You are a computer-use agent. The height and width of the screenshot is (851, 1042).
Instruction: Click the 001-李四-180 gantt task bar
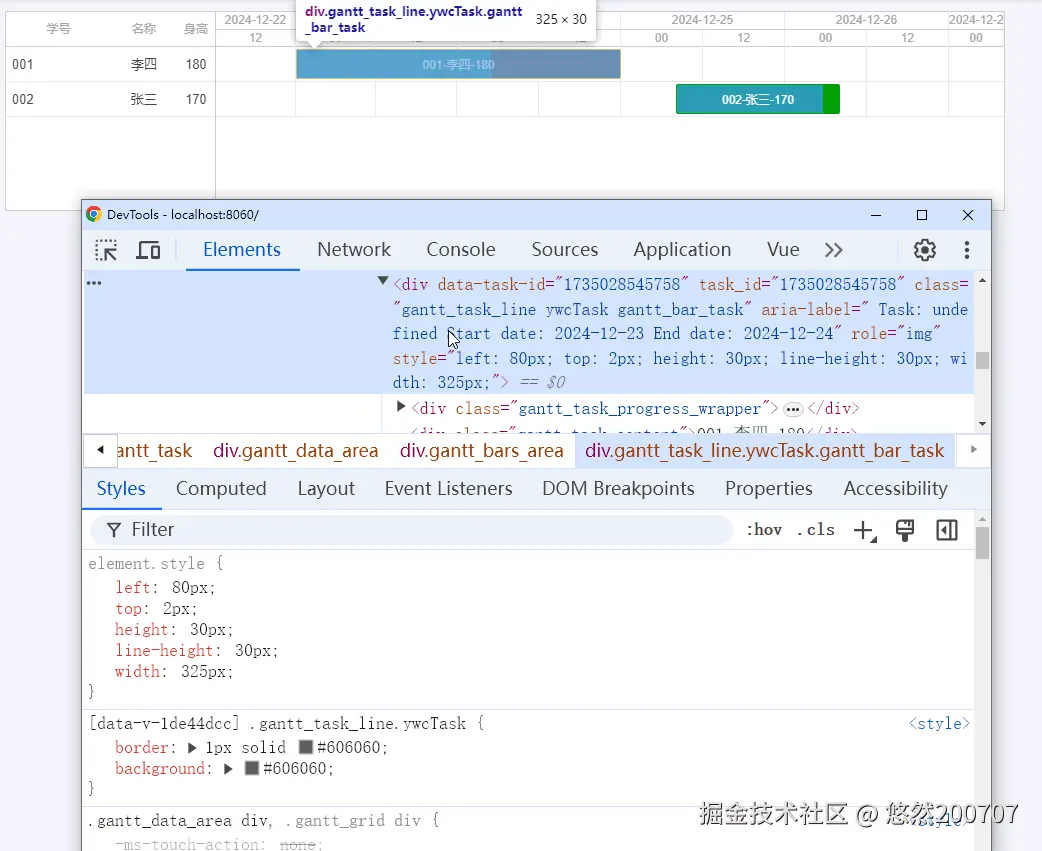coord(459,64)
